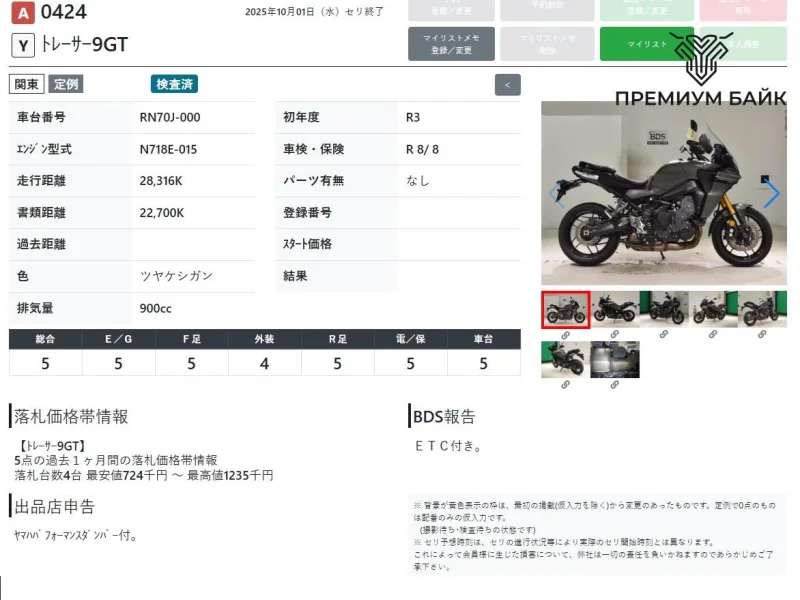Click the red A lane badge
Image resolution: width=800 pixels, height=600 pixels.
21,13
